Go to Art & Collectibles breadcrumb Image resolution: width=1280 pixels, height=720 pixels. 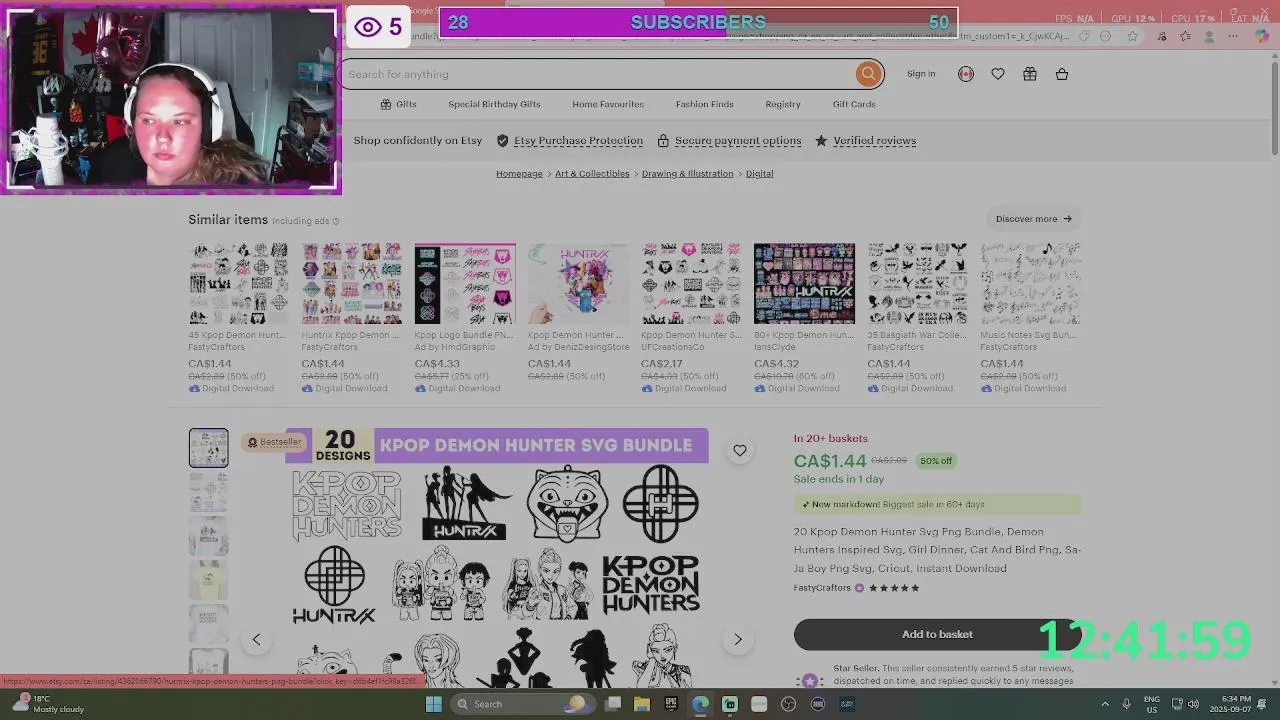(592, 174)
